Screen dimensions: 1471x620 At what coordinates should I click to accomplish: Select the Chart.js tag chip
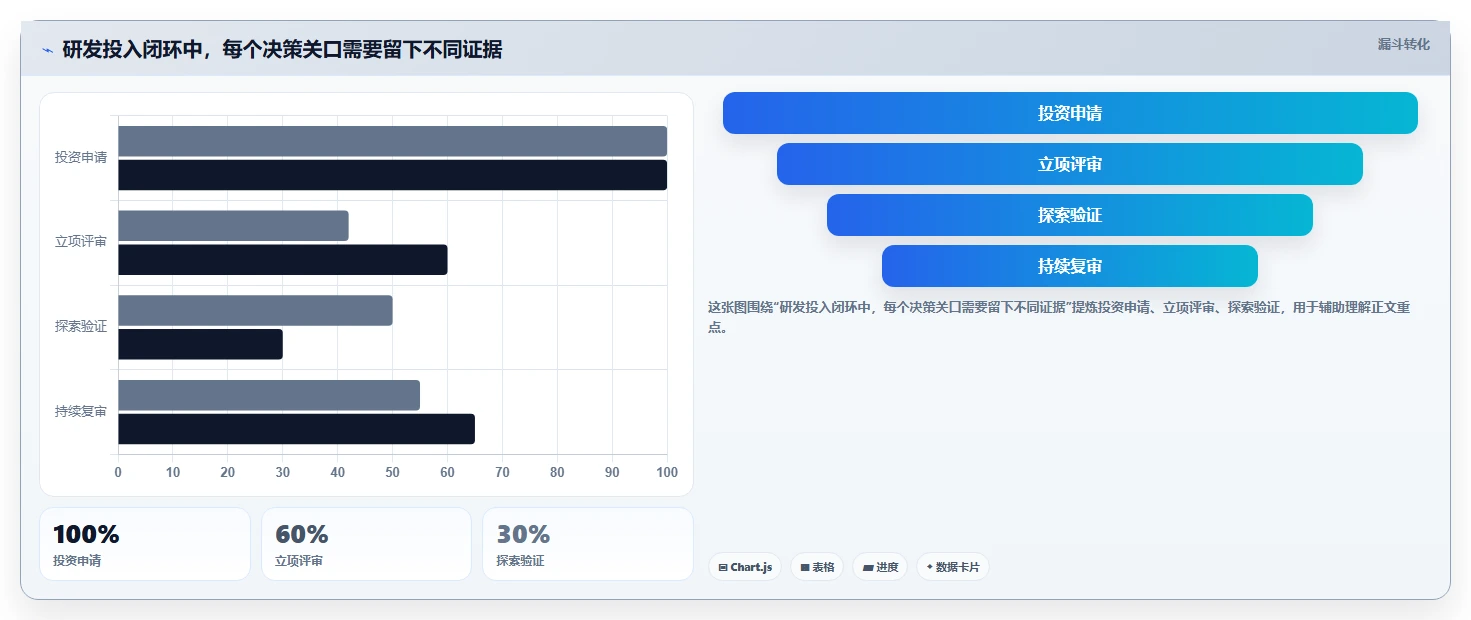pos(745,567)
